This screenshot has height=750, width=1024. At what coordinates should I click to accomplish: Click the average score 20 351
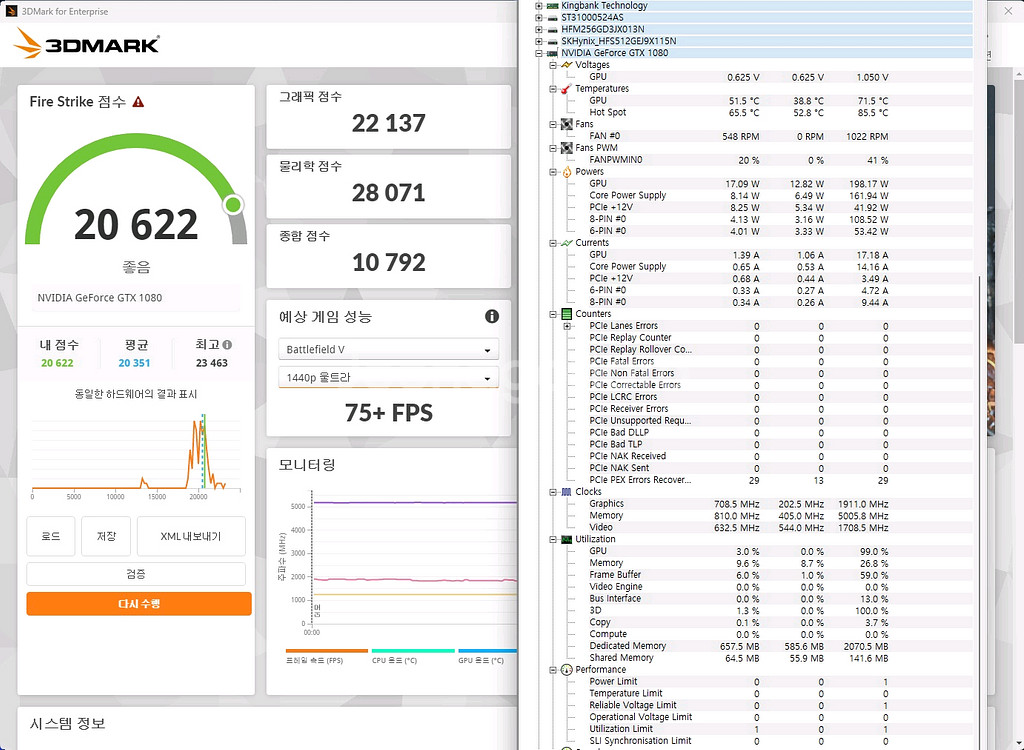[x=134, y=363]
